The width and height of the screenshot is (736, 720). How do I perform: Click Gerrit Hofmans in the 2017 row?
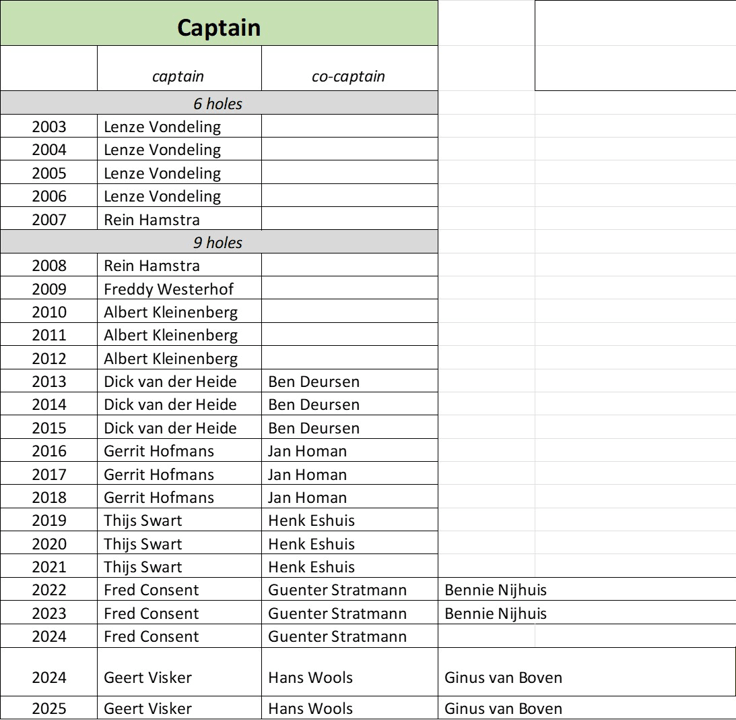(x=159, y=474)
